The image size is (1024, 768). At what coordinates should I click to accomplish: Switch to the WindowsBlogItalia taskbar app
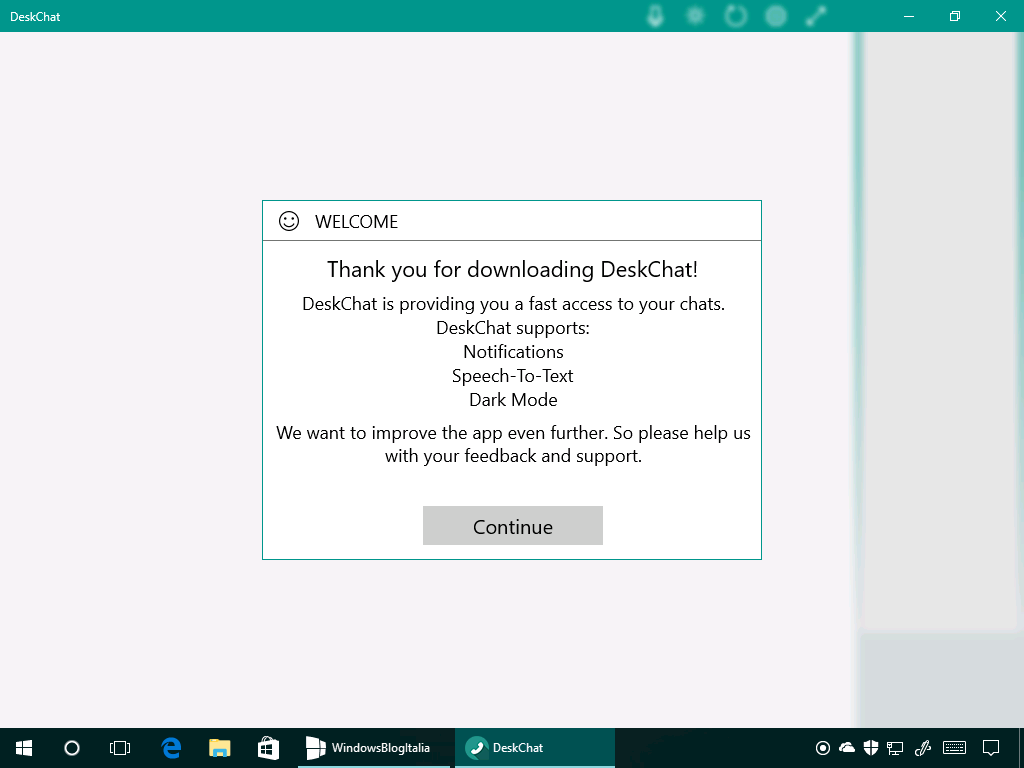pos(374,748)
